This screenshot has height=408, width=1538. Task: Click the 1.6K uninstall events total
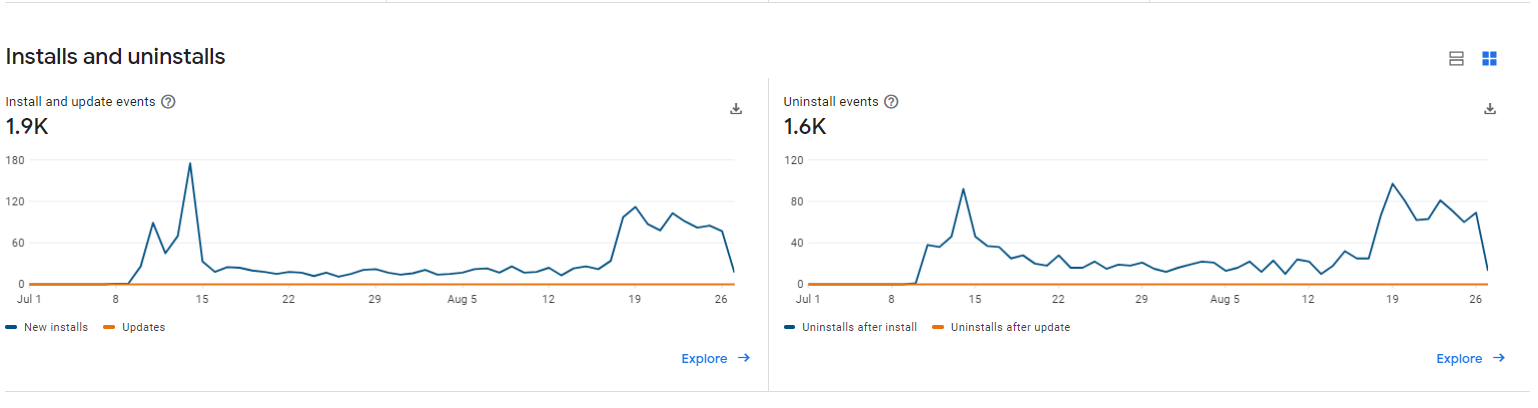click(x=805, y=126)
